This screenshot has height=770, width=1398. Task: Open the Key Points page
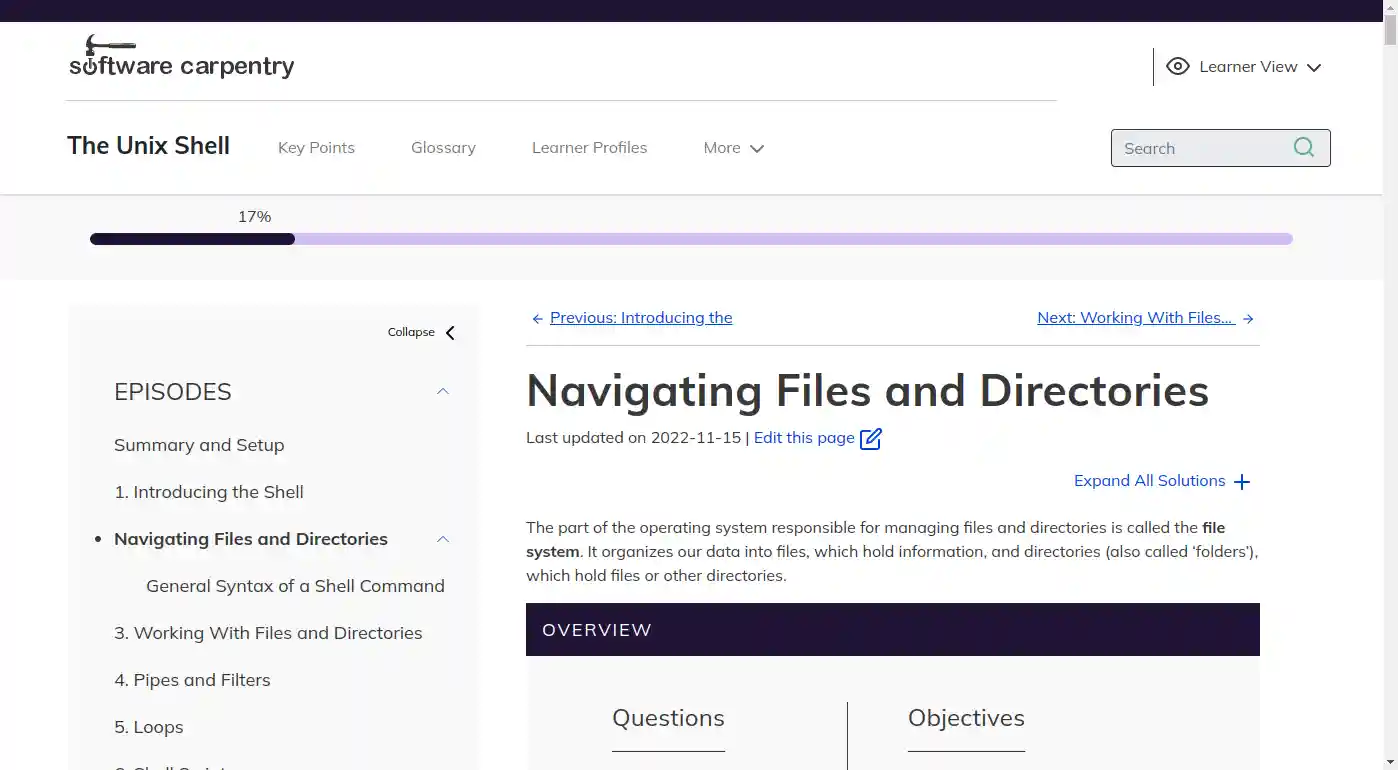click(316, 147)
